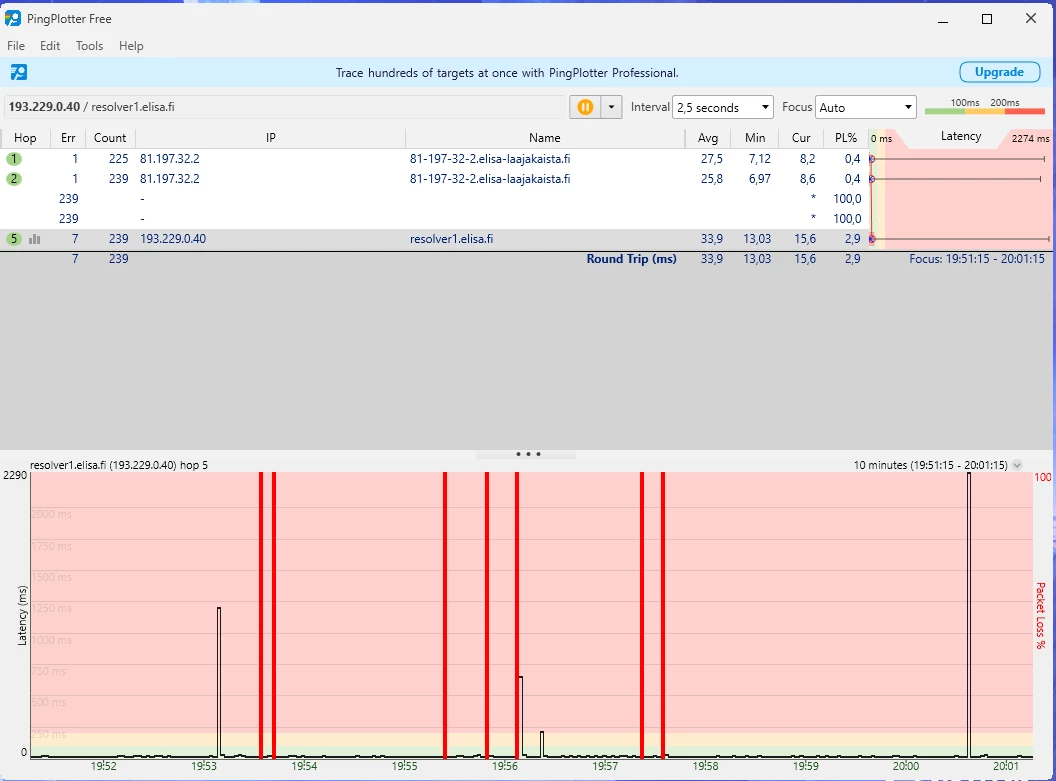Open the Focus dropdown set to Auto
Screen dimensions: 1056x781
(866, 107)
